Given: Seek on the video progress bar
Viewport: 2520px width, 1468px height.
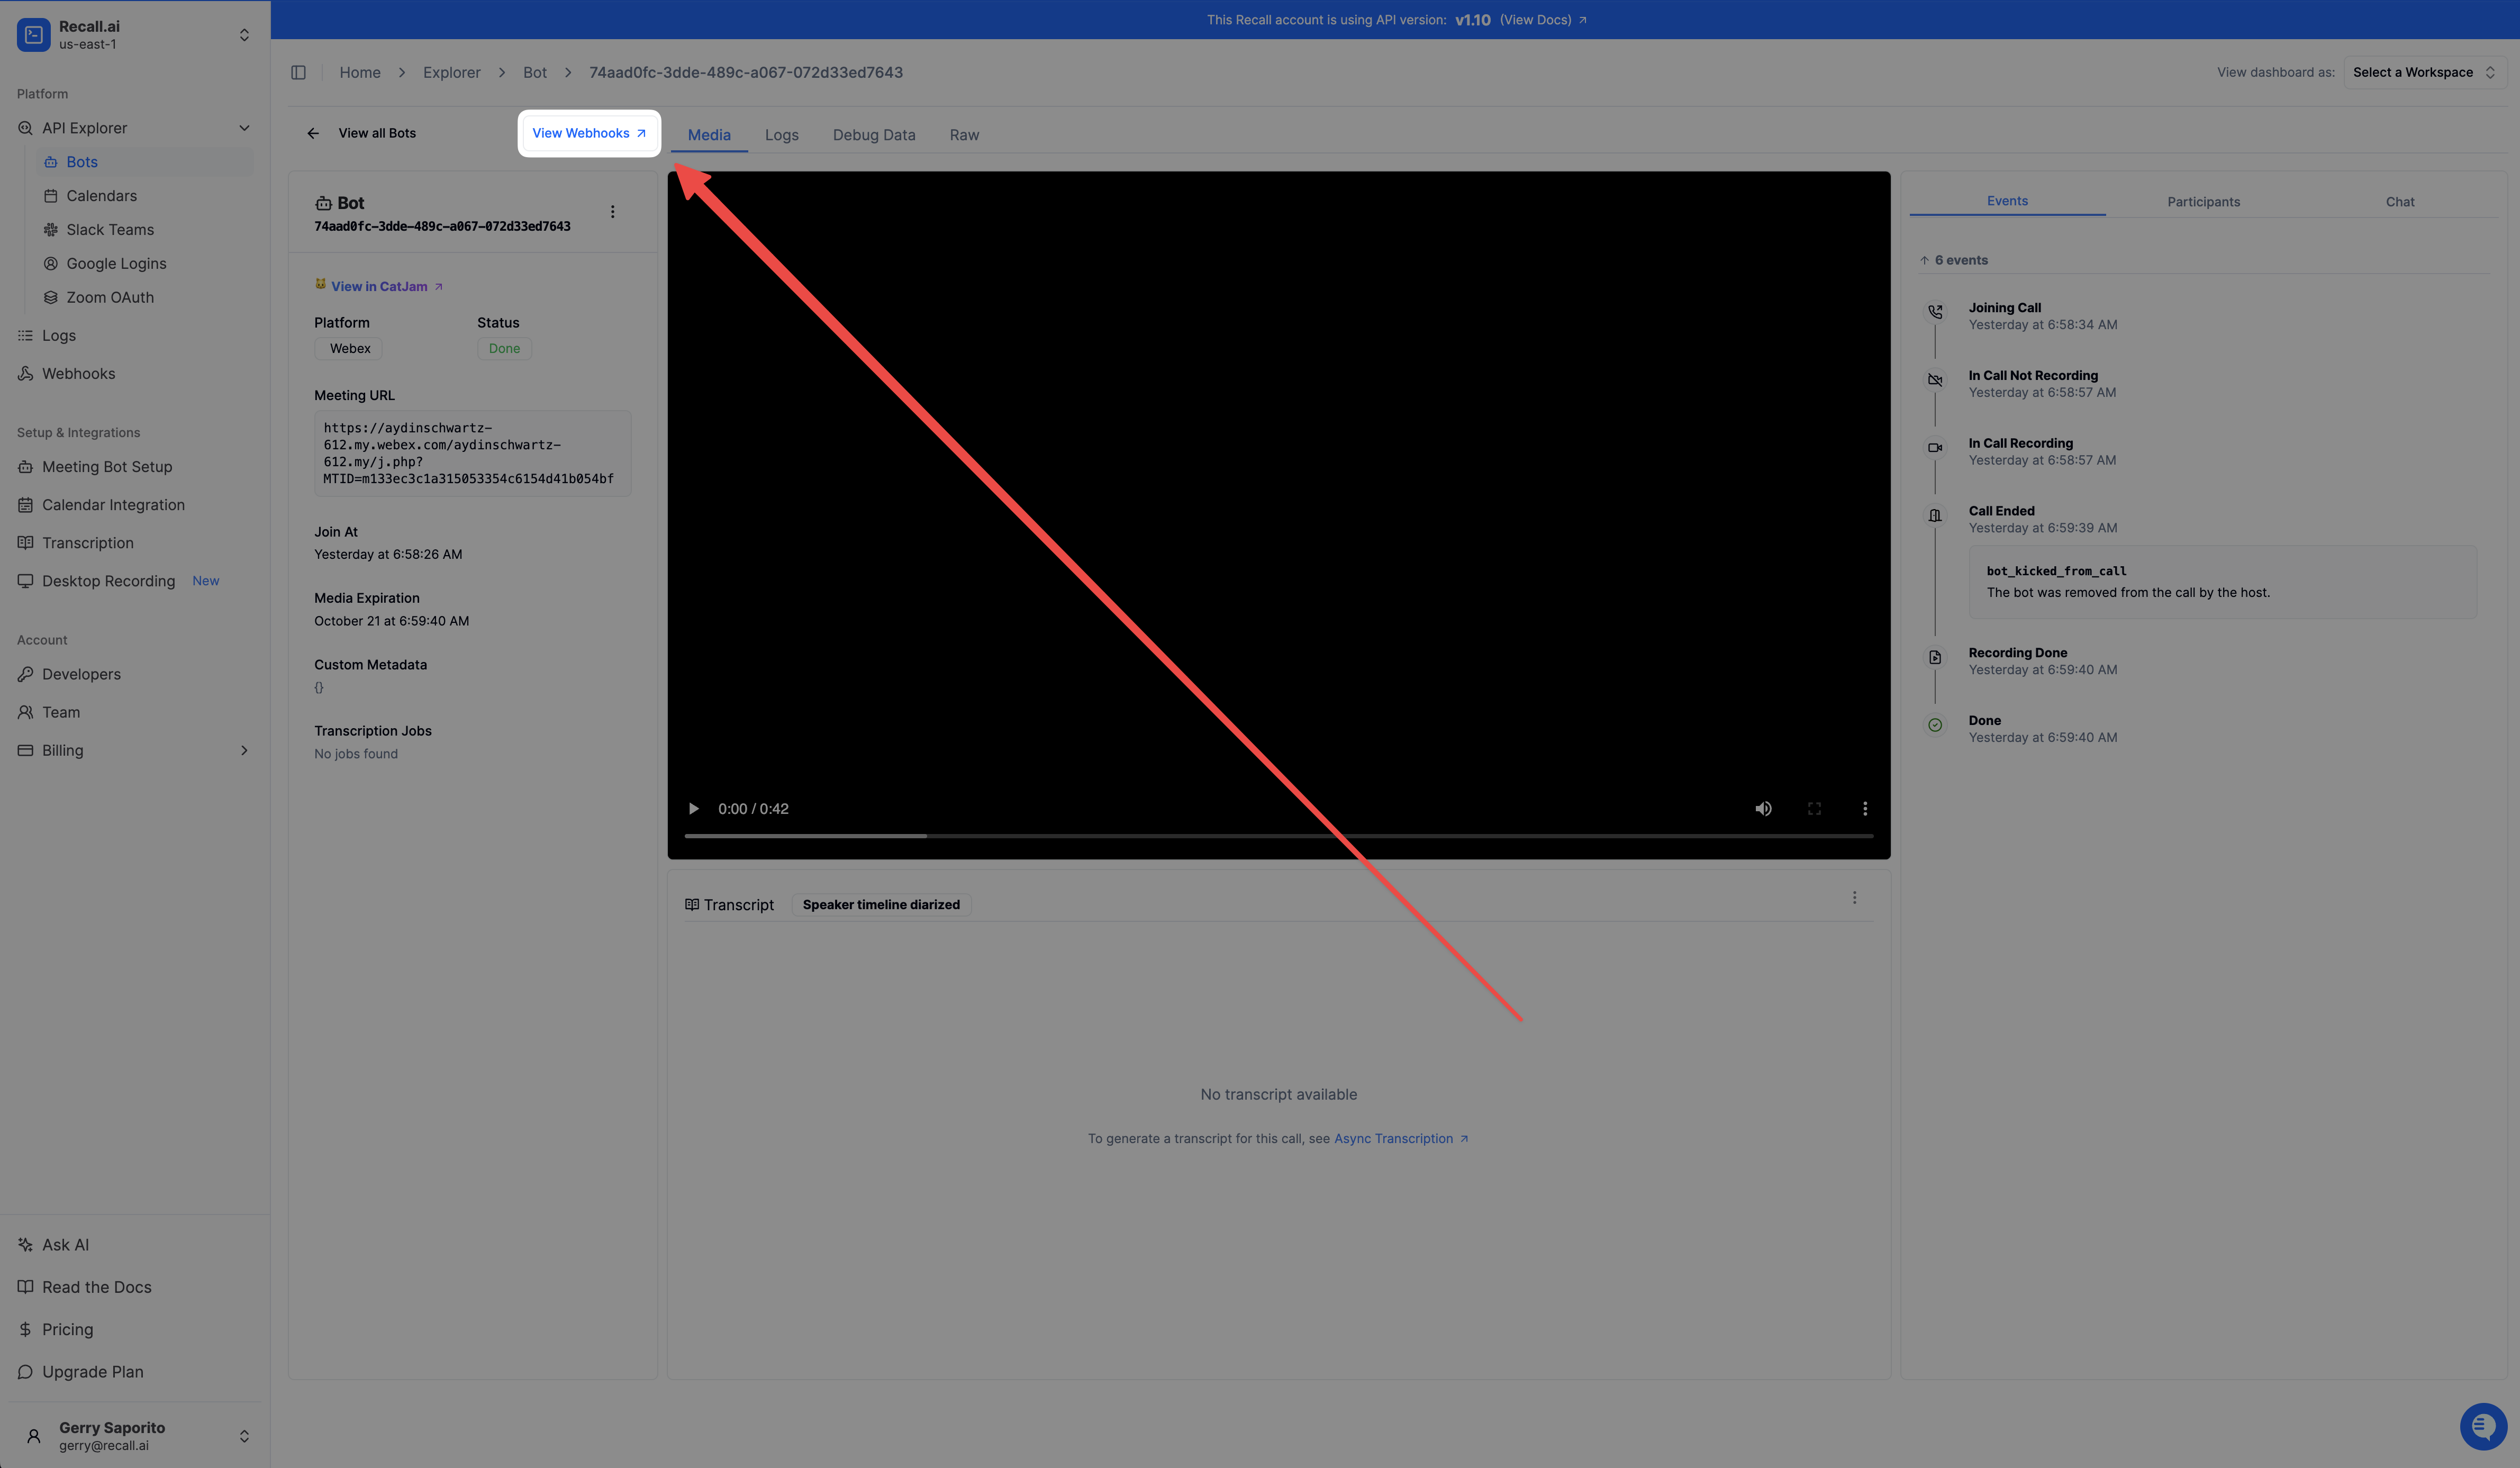Looking at the screenshot, I should (x=1278, y=835).
